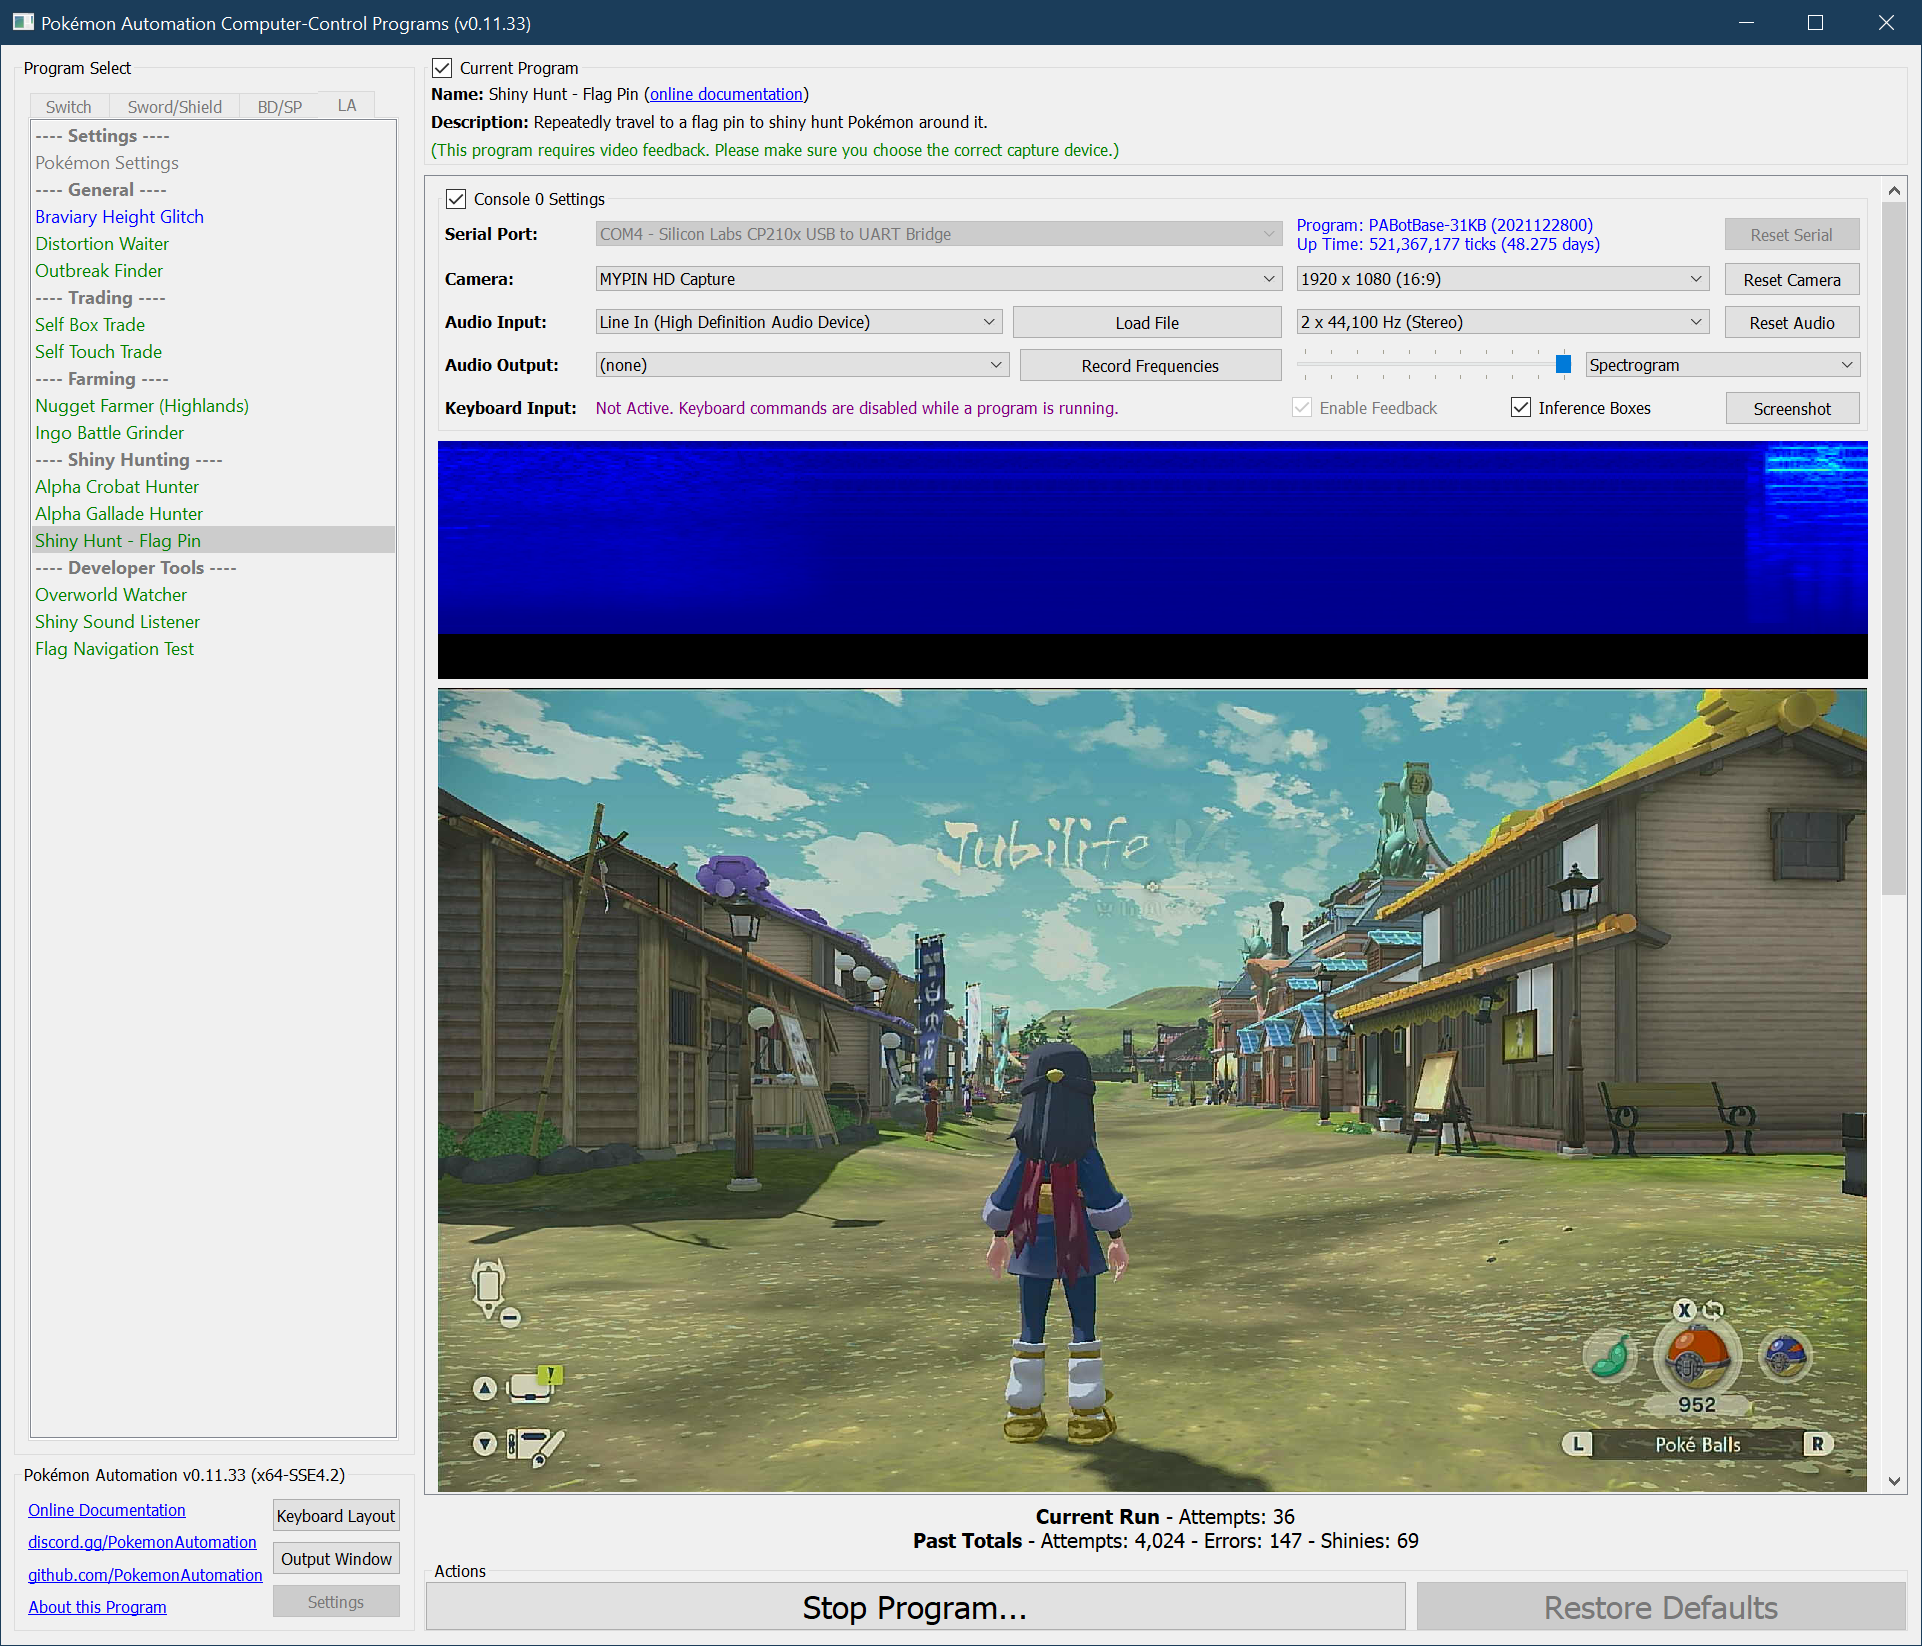
Task: Click the Arc Phone icon in game
Action: pos(489,1285)
